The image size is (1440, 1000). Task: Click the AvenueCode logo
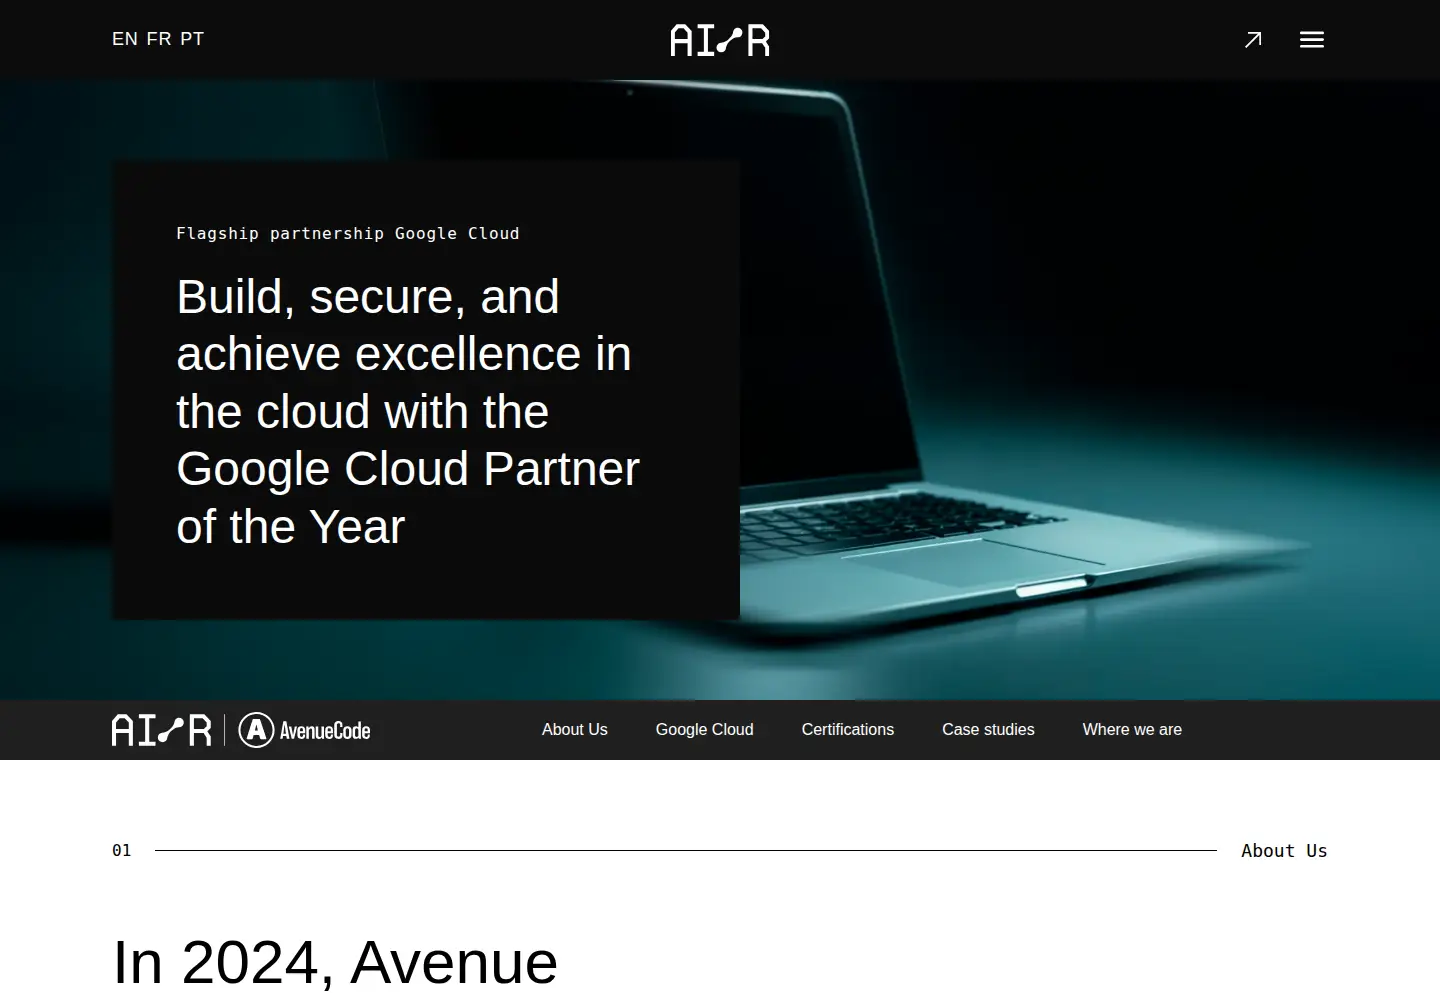tap(305, 730)
